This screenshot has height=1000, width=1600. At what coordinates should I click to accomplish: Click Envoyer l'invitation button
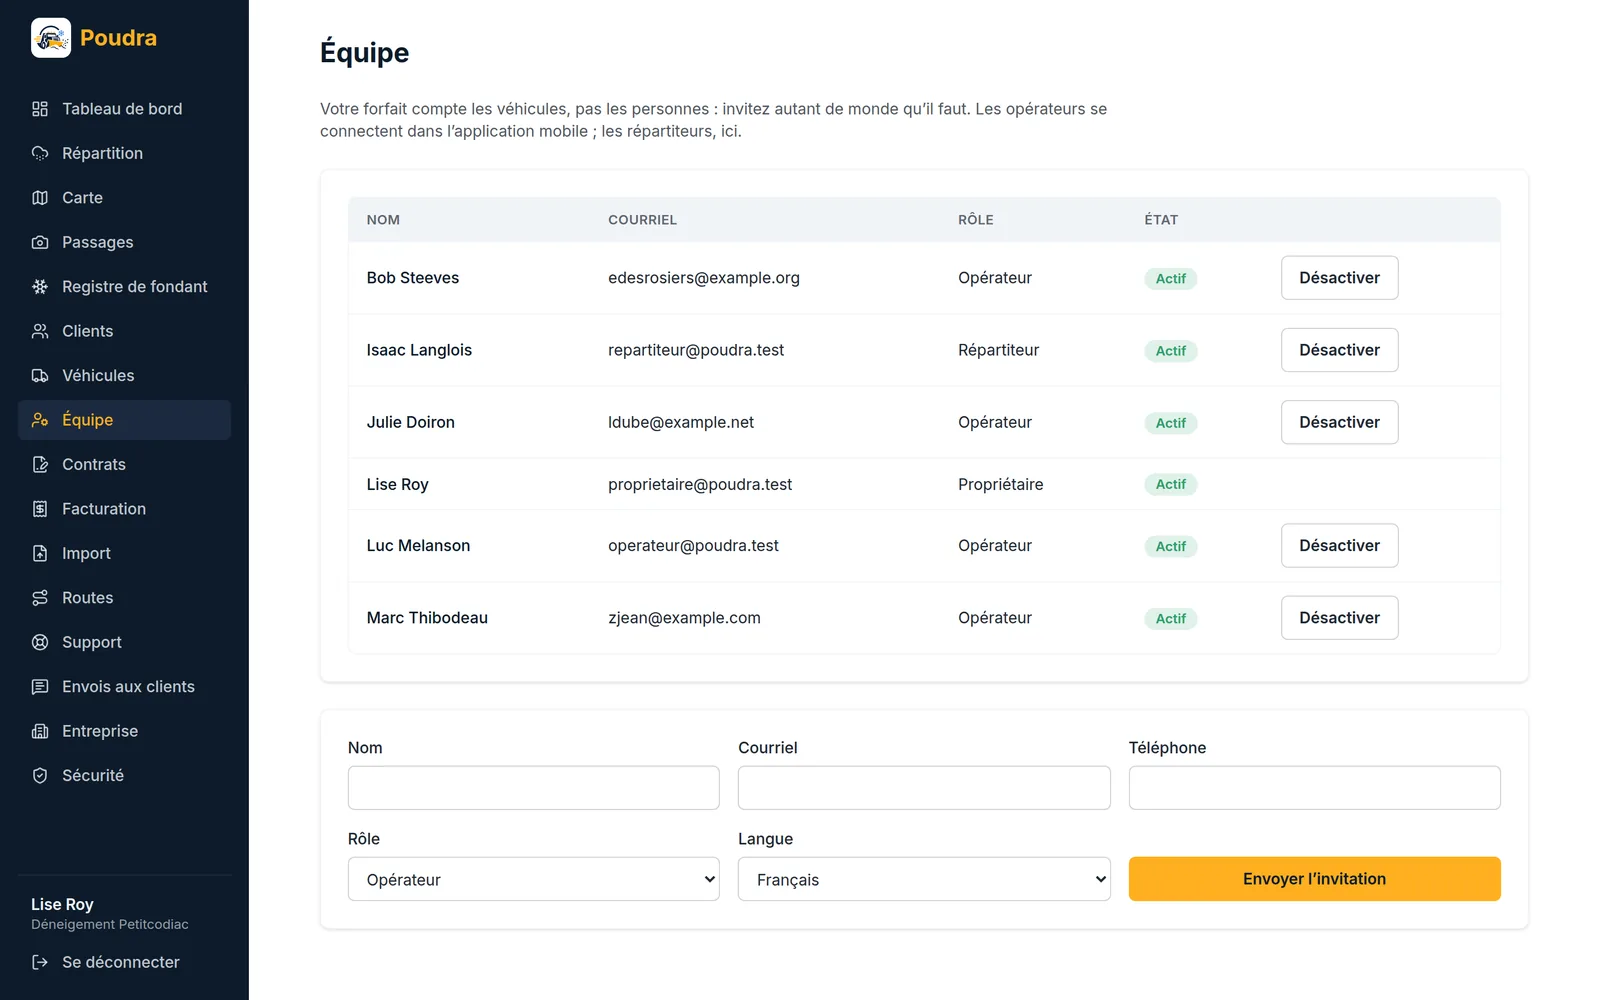1314,879
